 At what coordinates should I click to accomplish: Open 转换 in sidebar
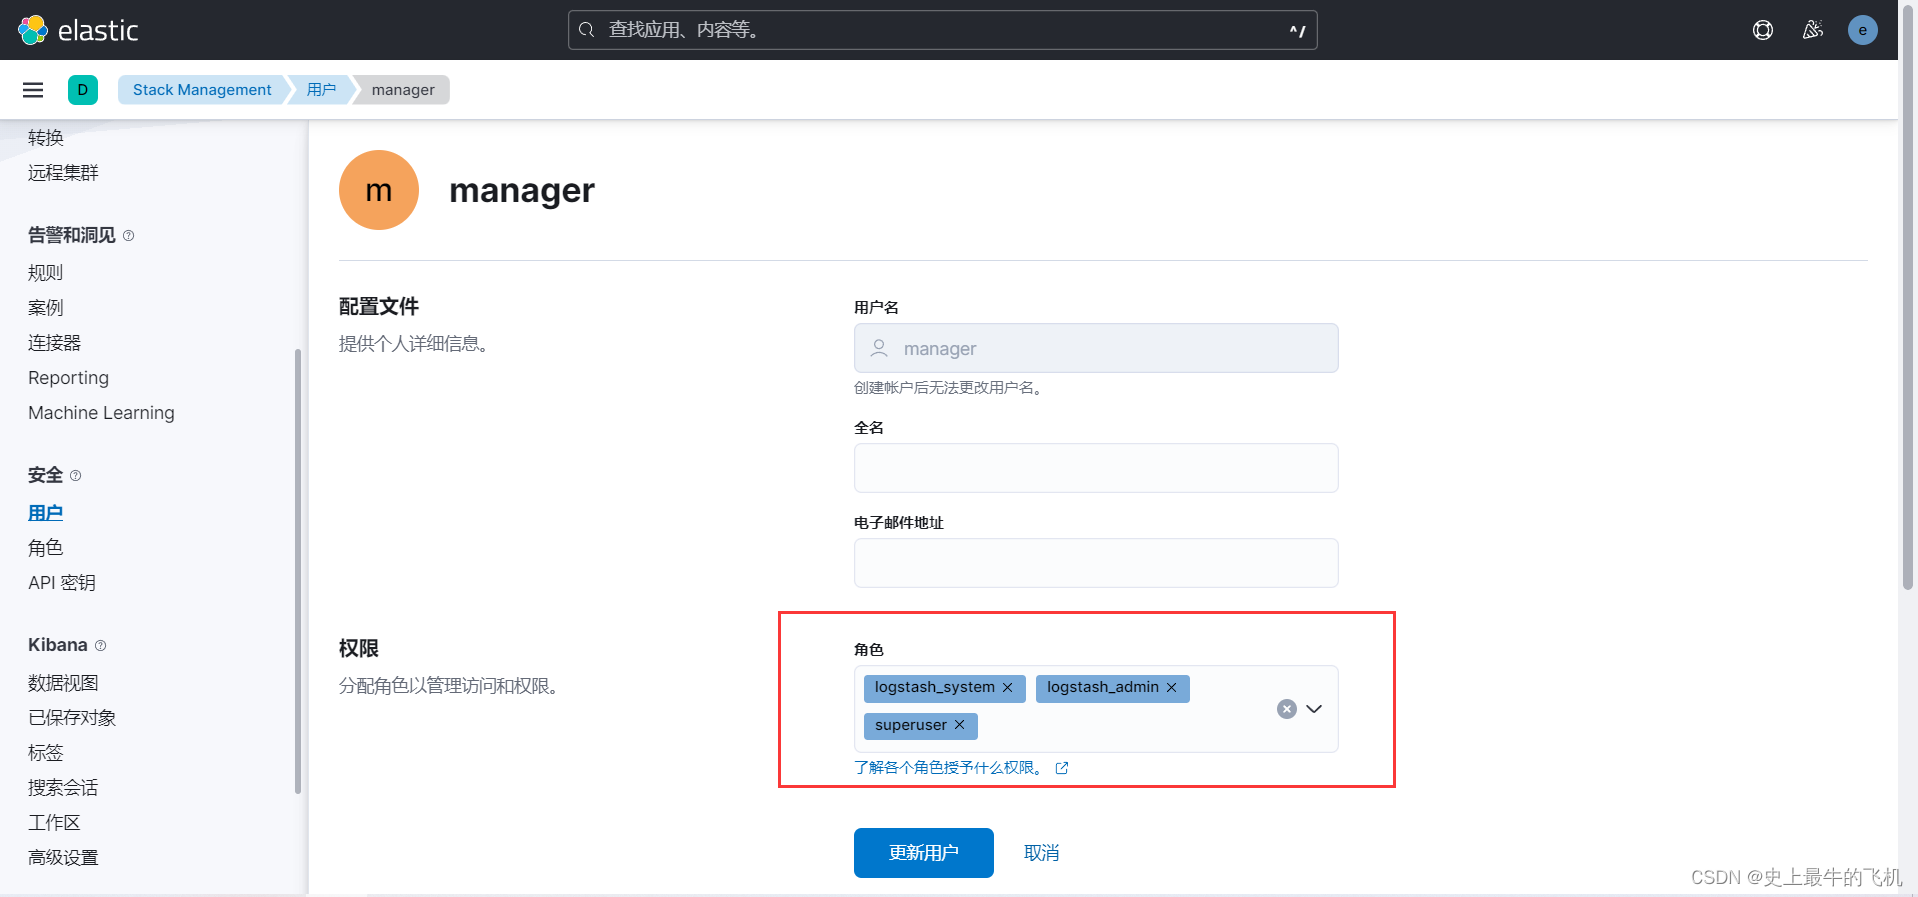click(46, 138)
